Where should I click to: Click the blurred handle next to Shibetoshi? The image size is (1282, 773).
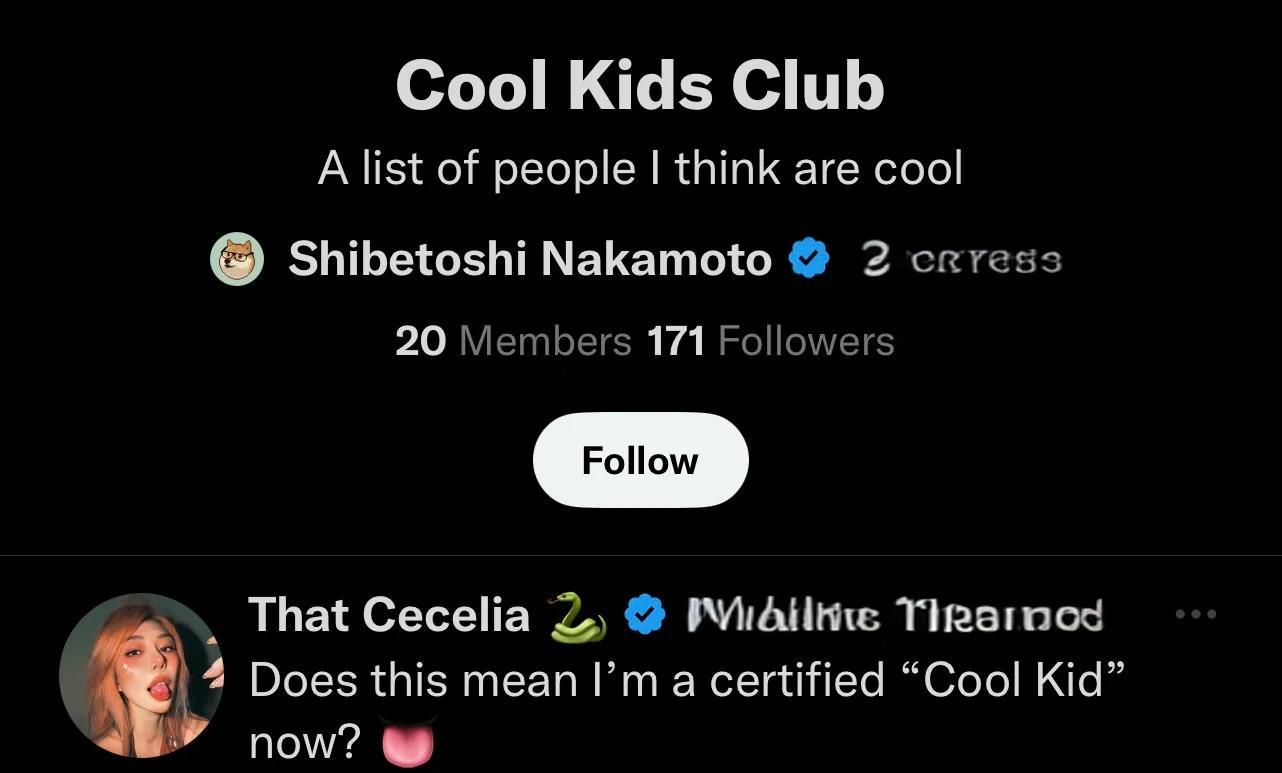point(960,261)
